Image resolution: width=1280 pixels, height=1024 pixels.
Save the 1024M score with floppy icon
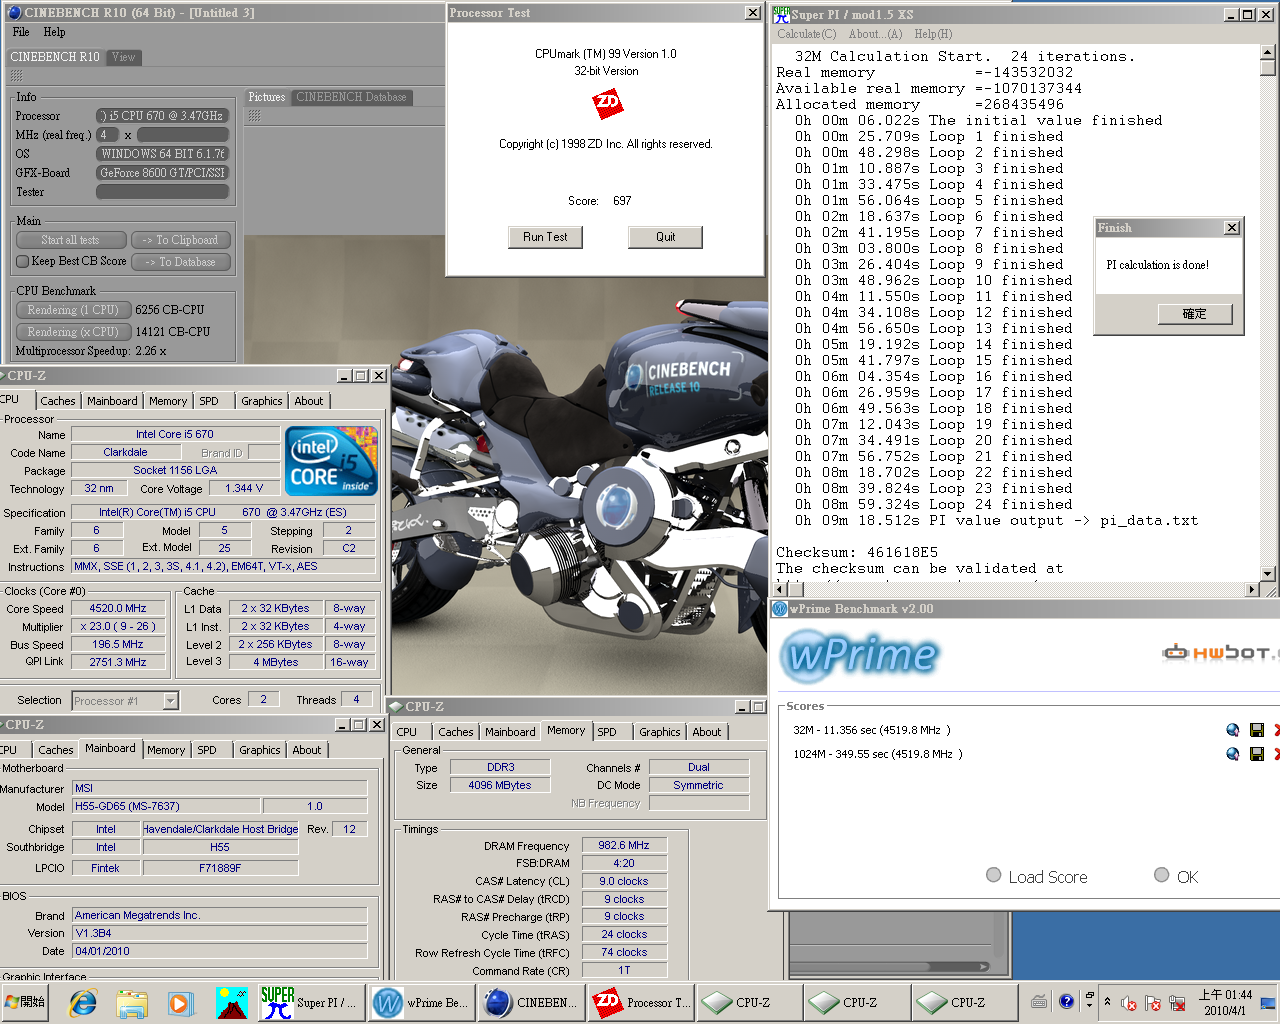point(1257,754)
